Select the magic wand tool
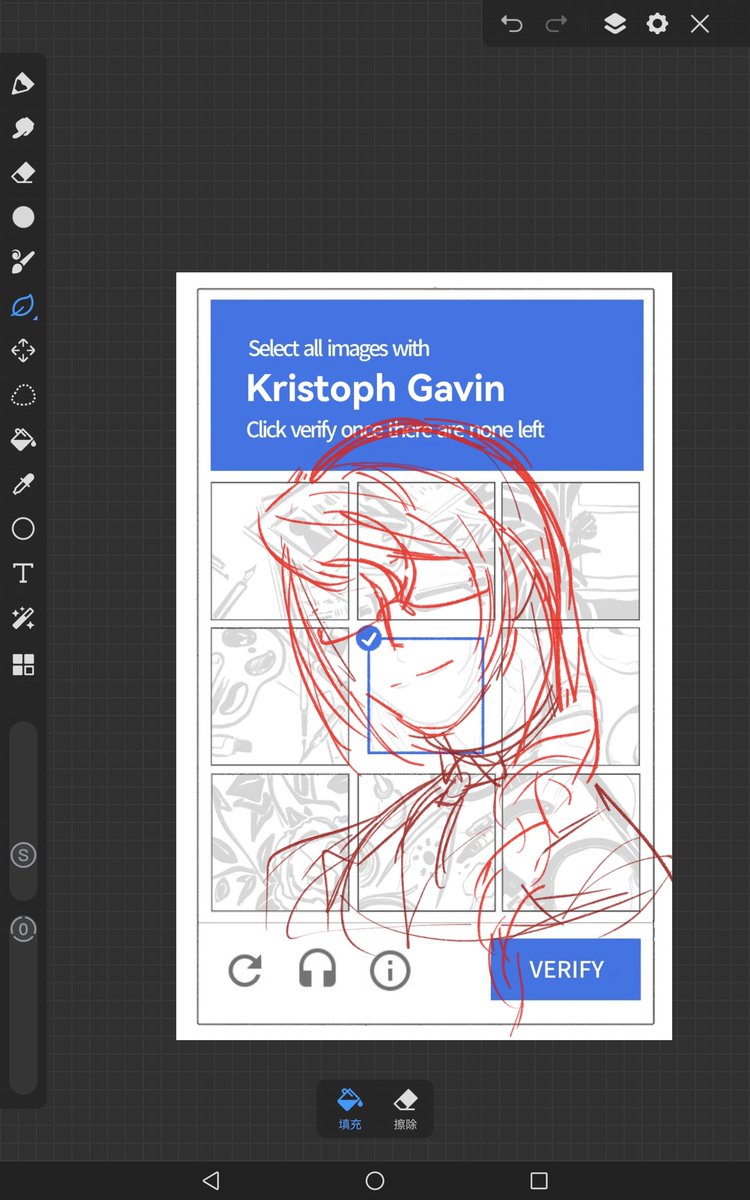750x1200 pixels. [x=23, y=618]
